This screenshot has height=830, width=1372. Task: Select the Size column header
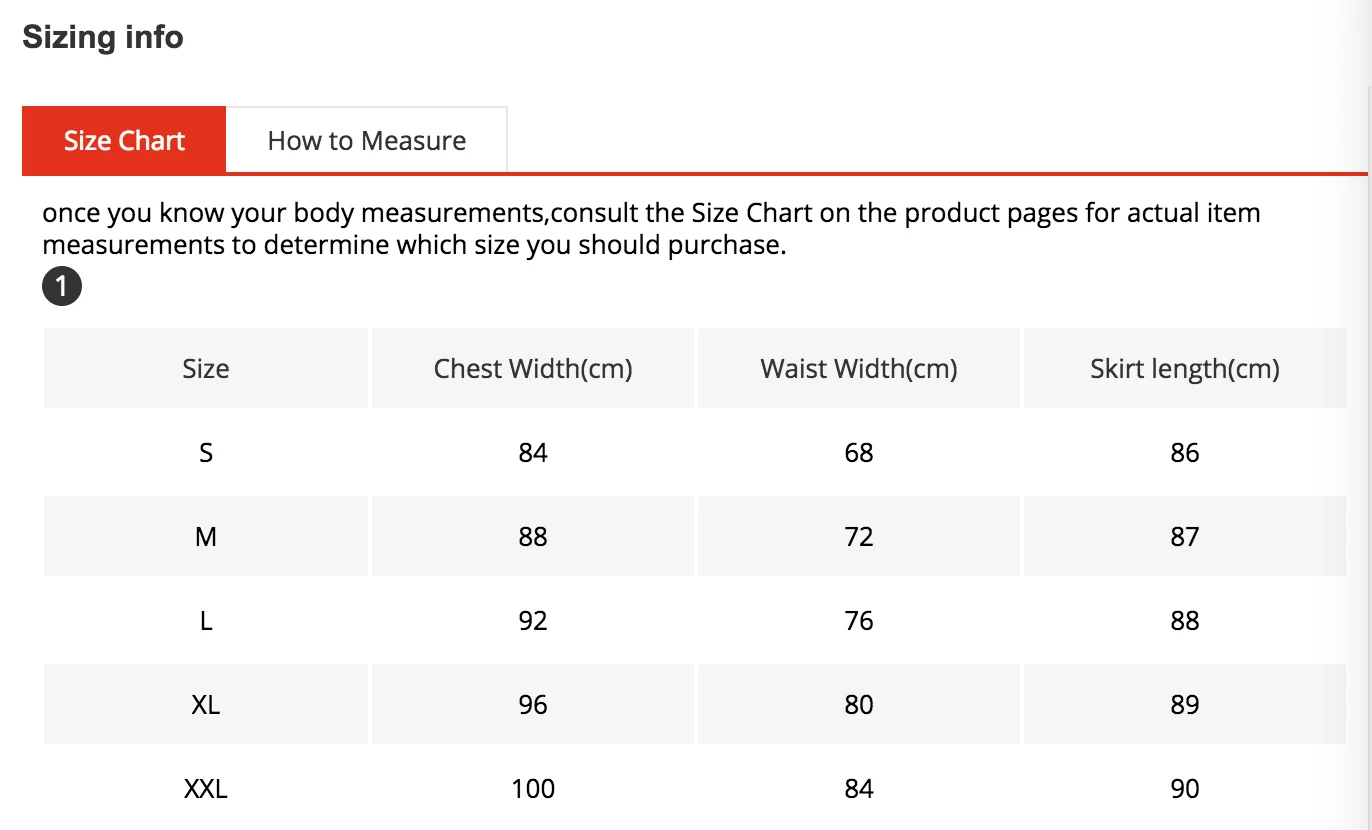click(206, 368)
